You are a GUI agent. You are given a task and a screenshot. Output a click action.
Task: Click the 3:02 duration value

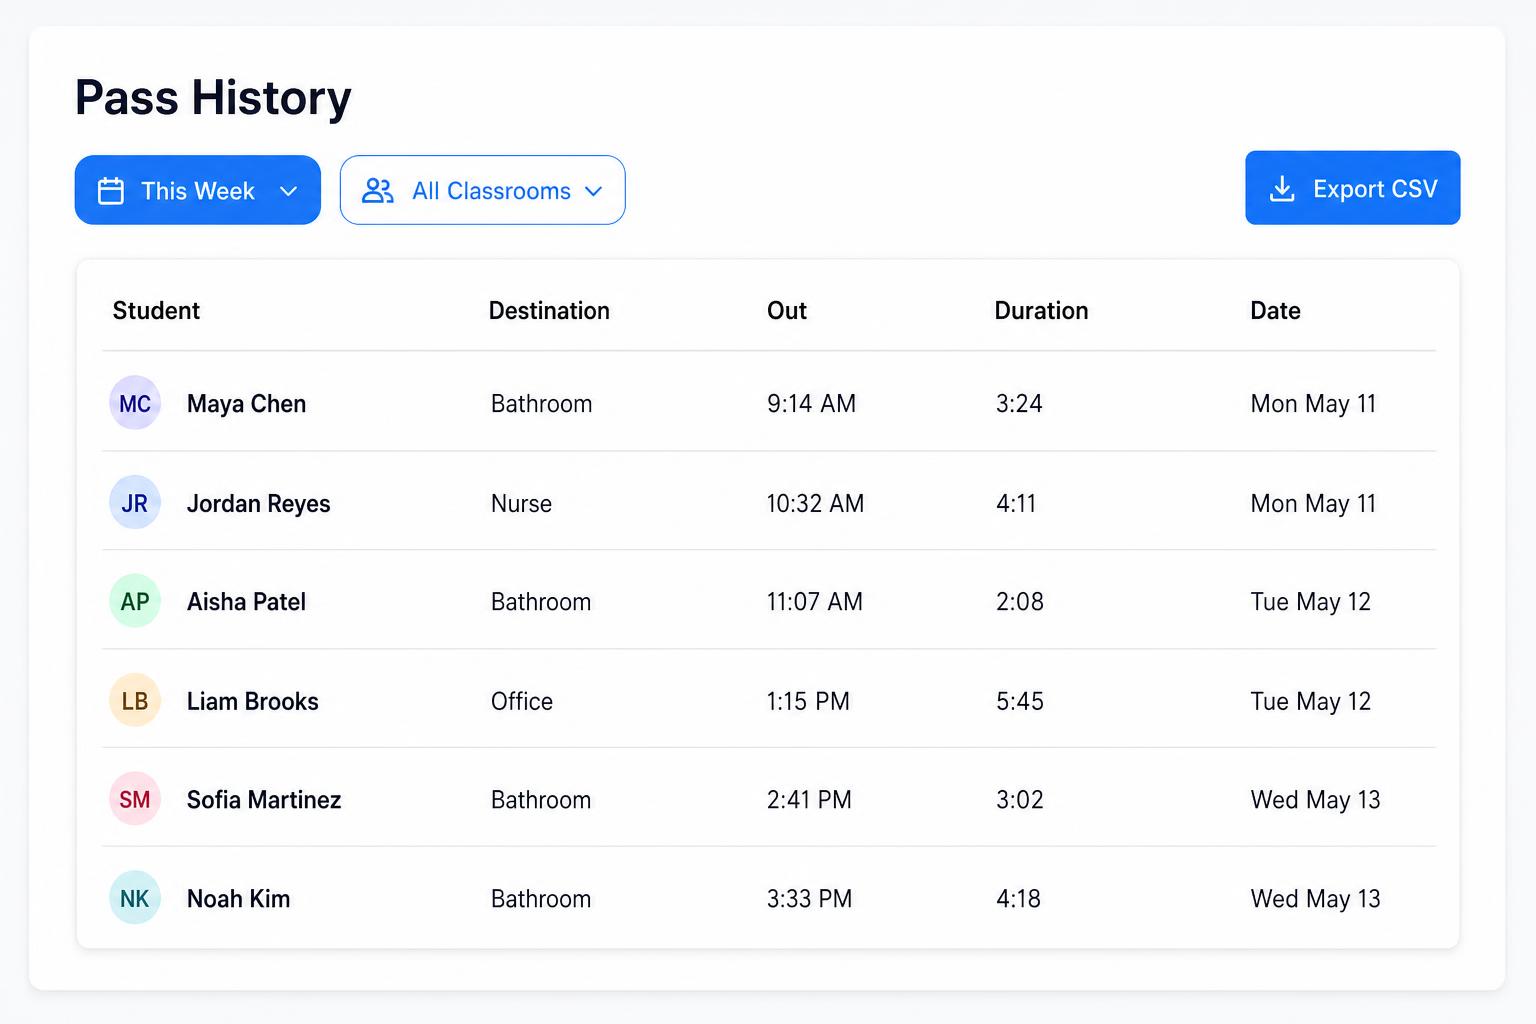[1020, 800]
